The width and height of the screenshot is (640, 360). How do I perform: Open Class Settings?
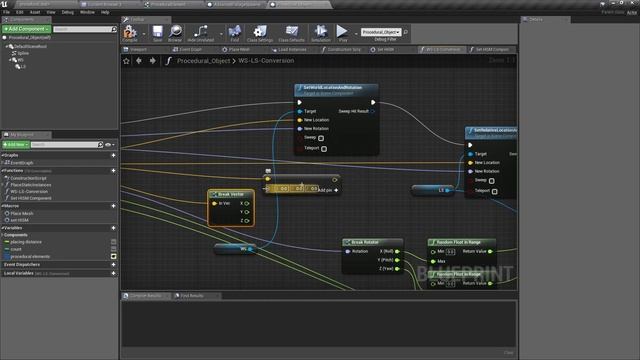[260, 33]
